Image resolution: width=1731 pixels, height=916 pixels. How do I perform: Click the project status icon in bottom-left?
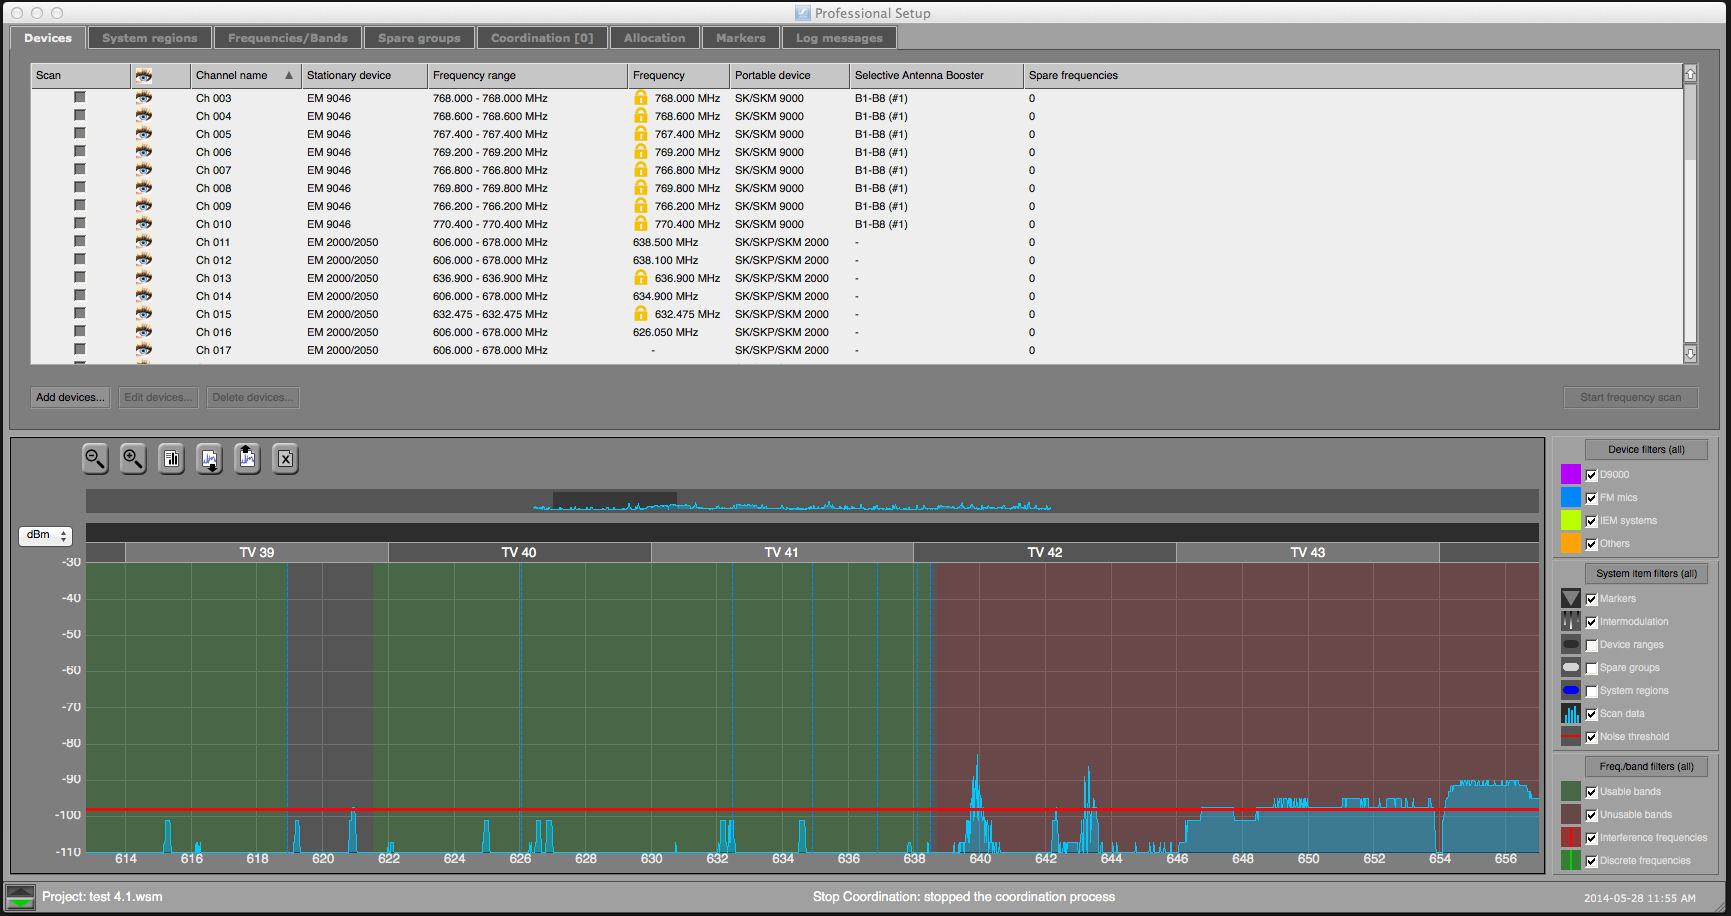[20, 897]
